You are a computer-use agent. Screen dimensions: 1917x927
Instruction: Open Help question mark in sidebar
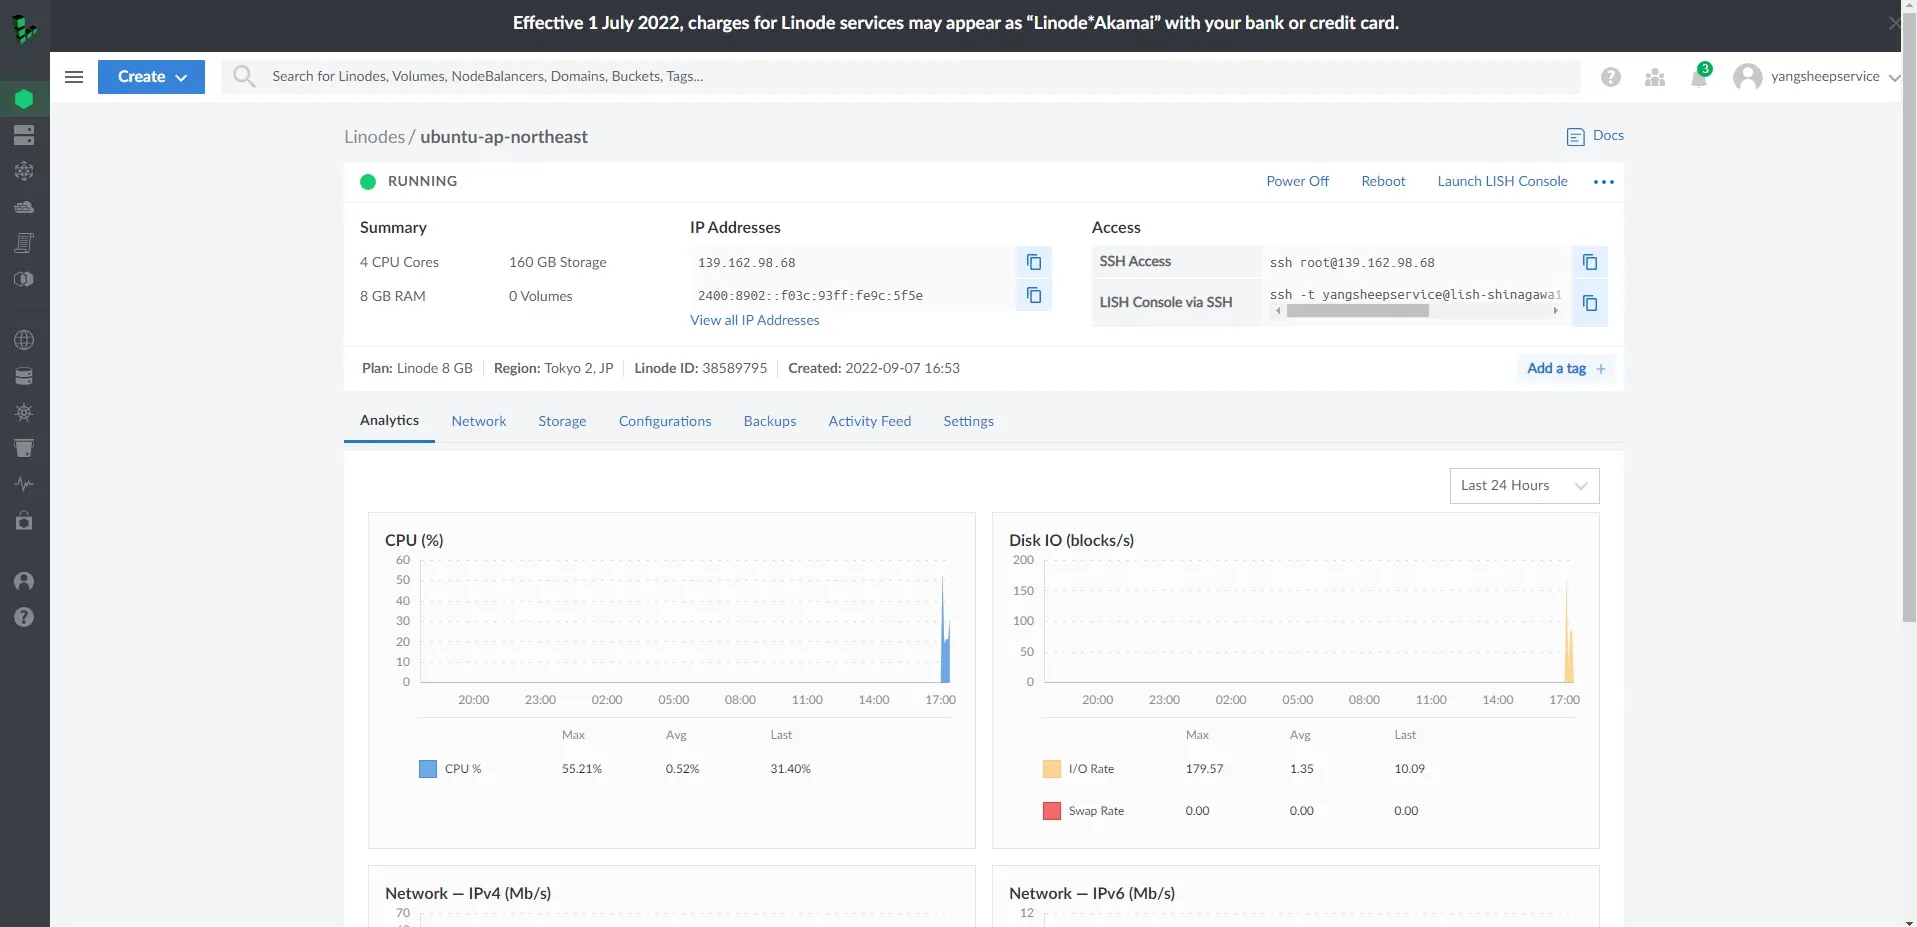click(24, 617)
